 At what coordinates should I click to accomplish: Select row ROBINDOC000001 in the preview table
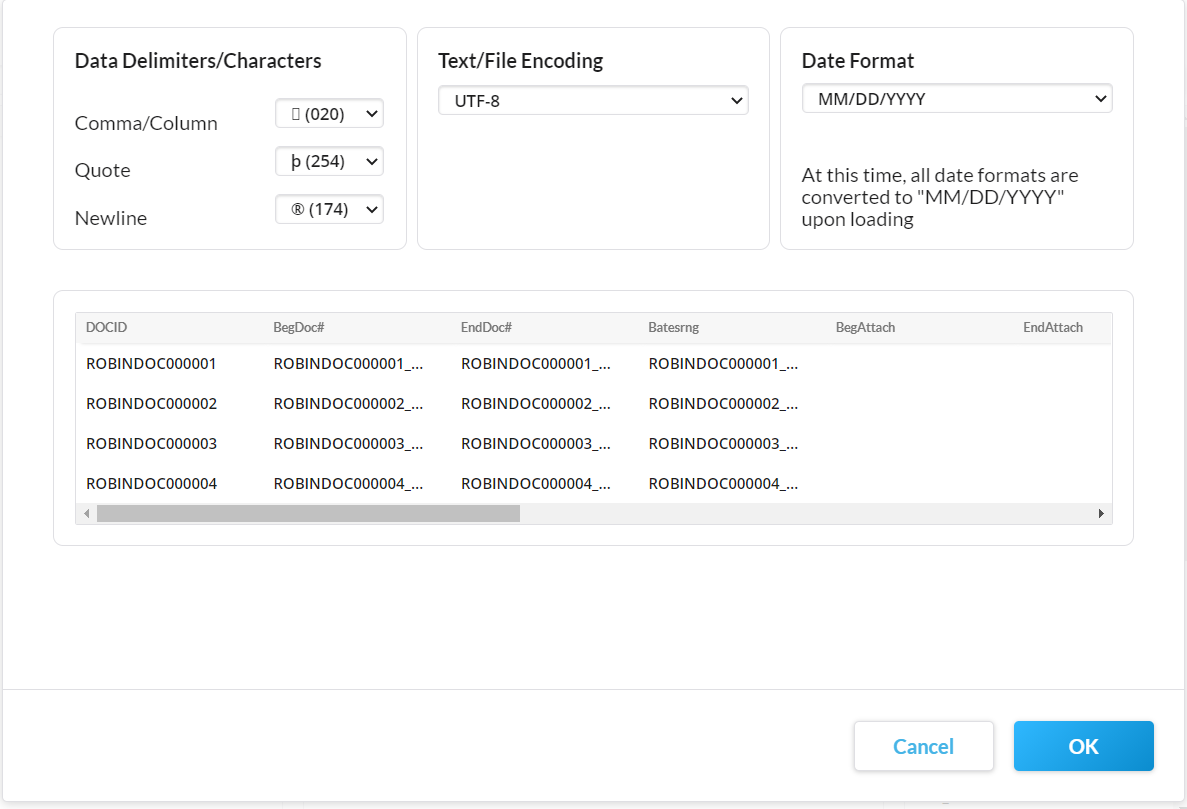pos(151,363)
